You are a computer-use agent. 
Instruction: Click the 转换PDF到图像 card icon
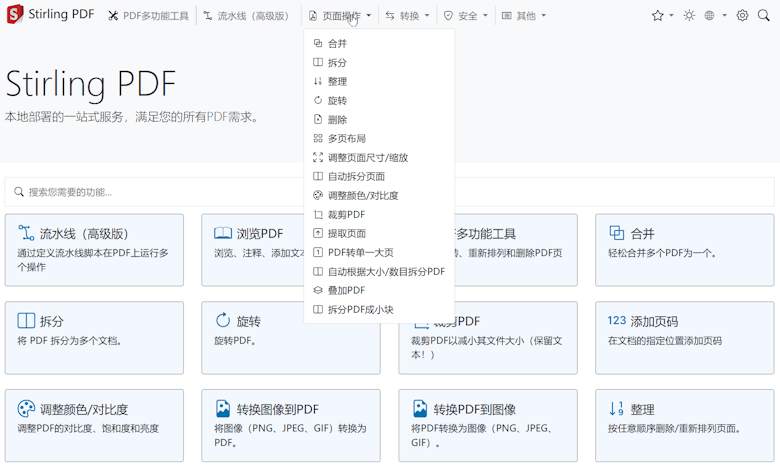click(420, 408)
